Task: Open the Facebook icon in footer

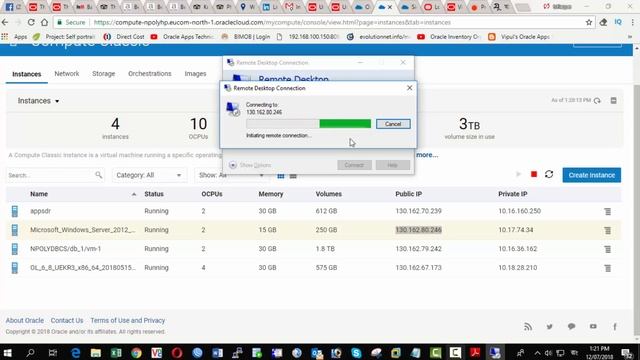Action: (x=615, y=327)
